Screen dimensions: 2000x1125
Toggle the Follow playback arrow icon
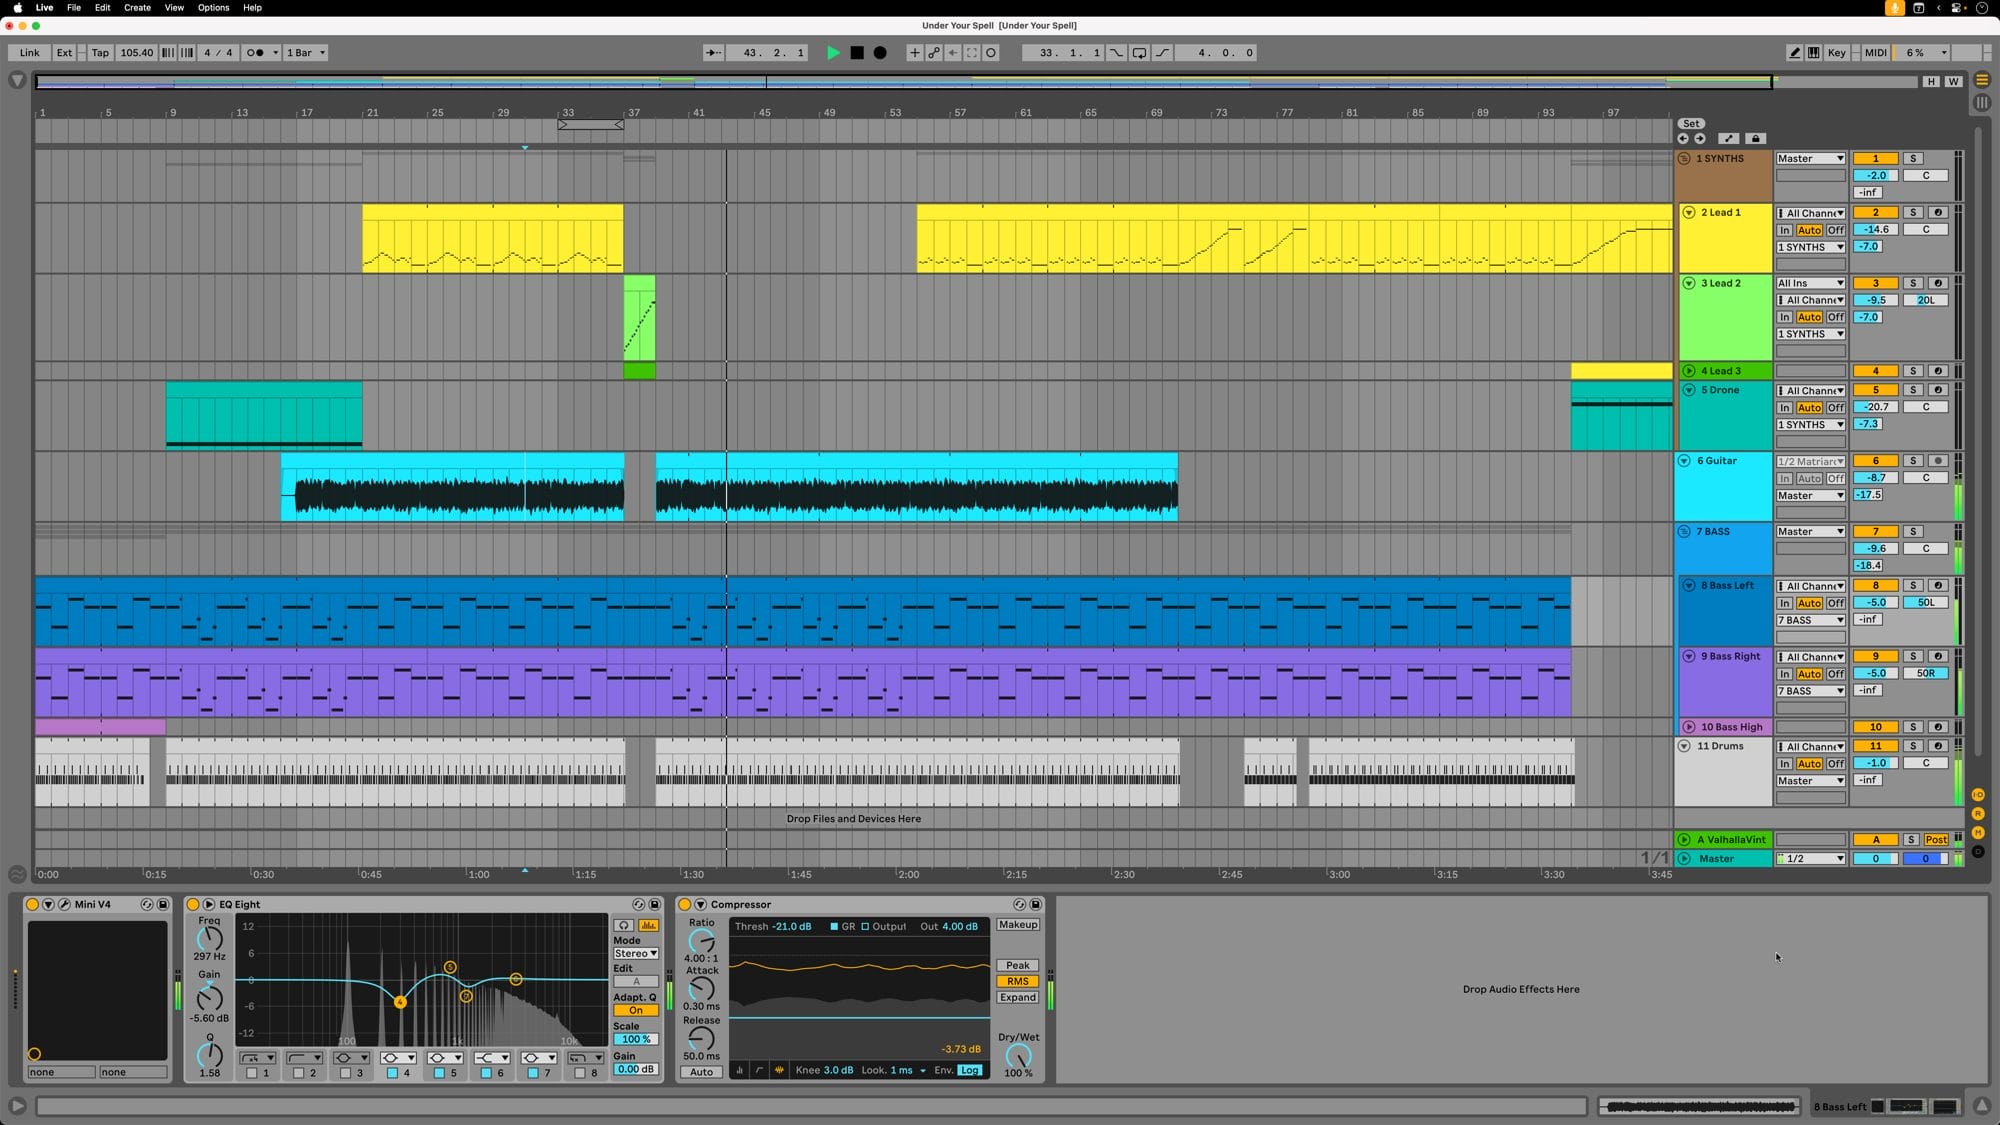point(713,53)
